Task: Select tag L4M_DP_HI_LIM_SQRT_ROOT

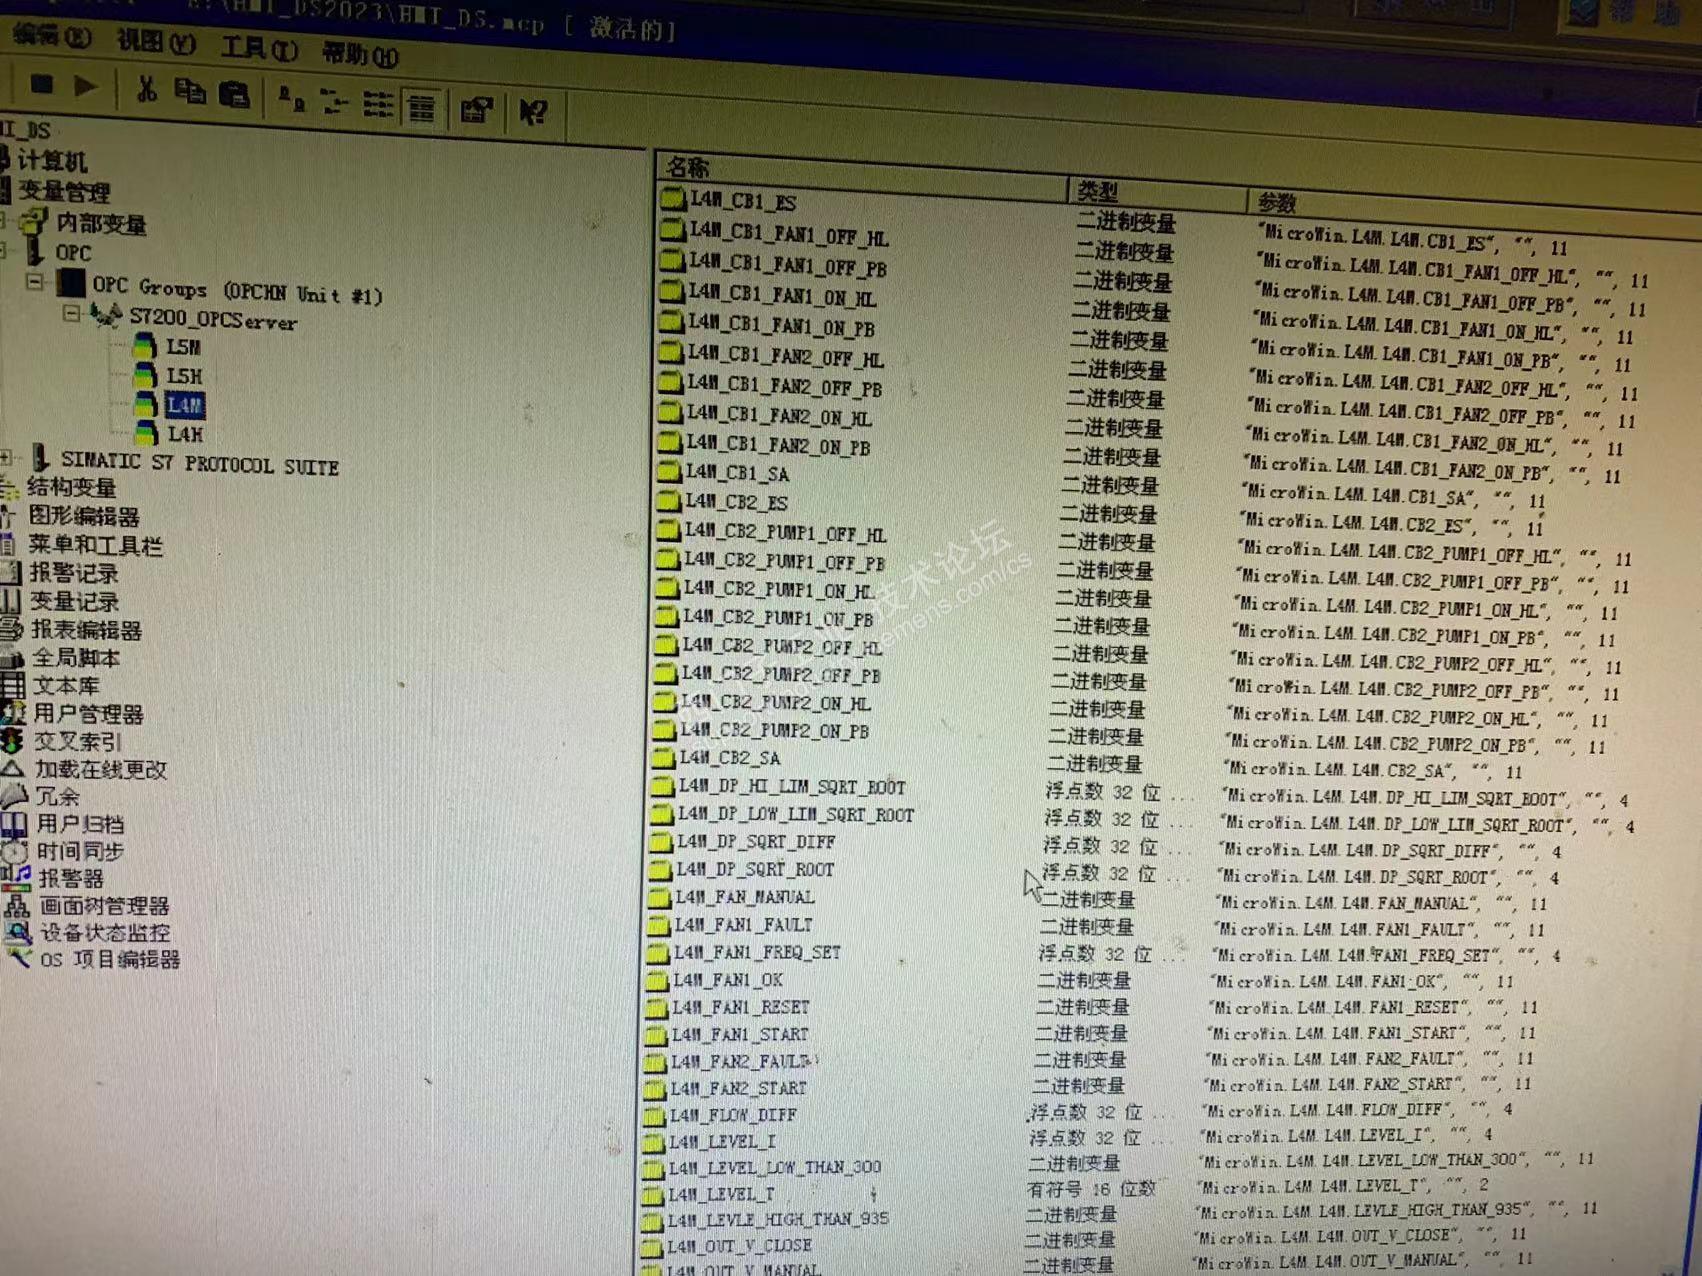Action: (792, 787)
